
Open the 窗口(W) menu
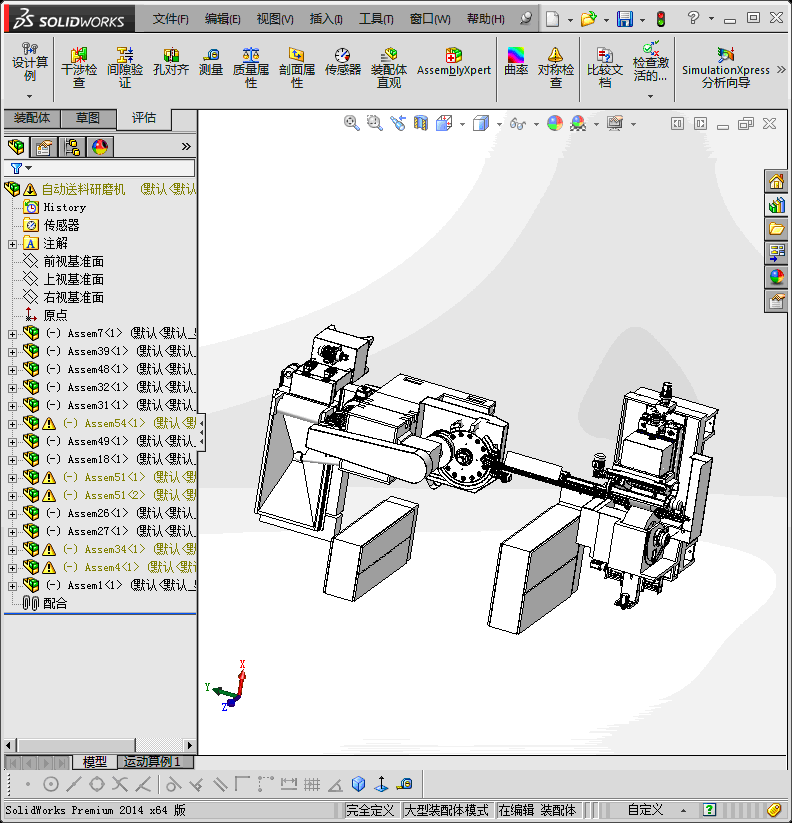click(x=430, y=19)
